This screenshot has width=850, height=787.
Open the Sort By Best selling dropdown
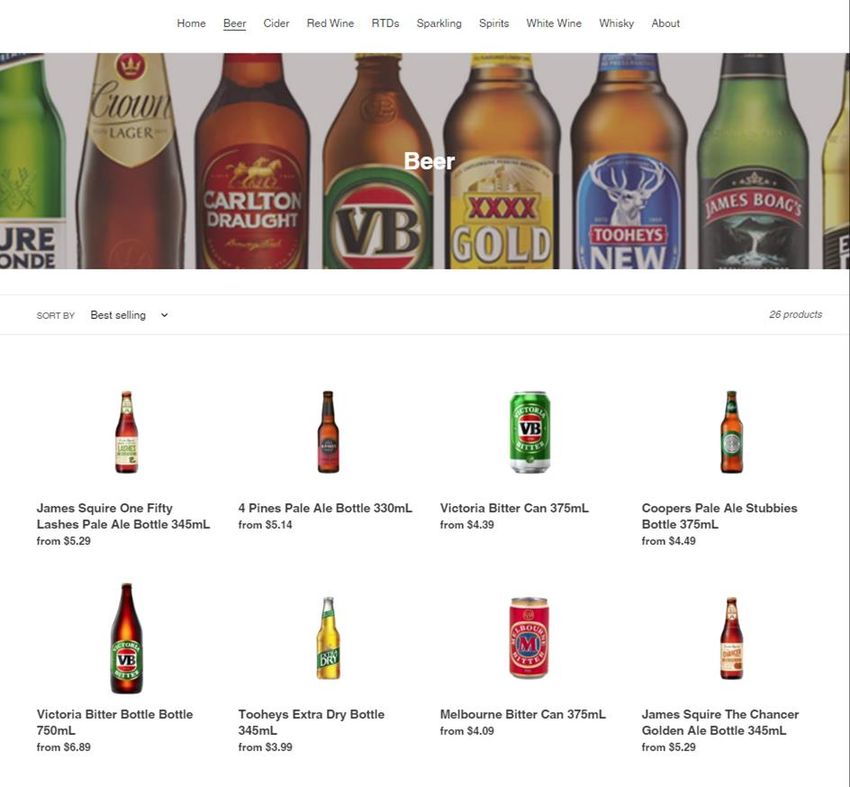click(129, 315)
